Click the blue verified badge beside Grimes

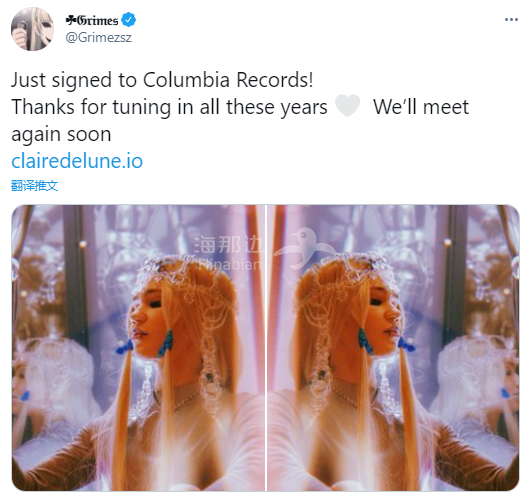(129, 20)
